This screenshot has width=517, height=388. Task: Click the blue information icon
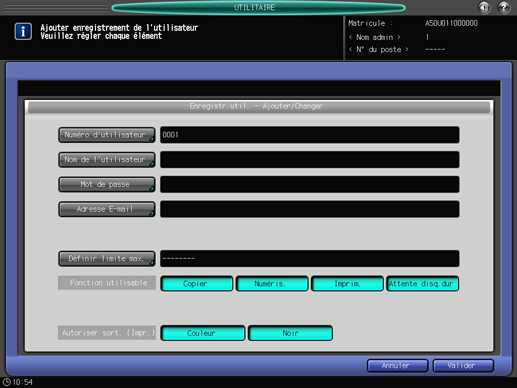(x=23, y=32)
